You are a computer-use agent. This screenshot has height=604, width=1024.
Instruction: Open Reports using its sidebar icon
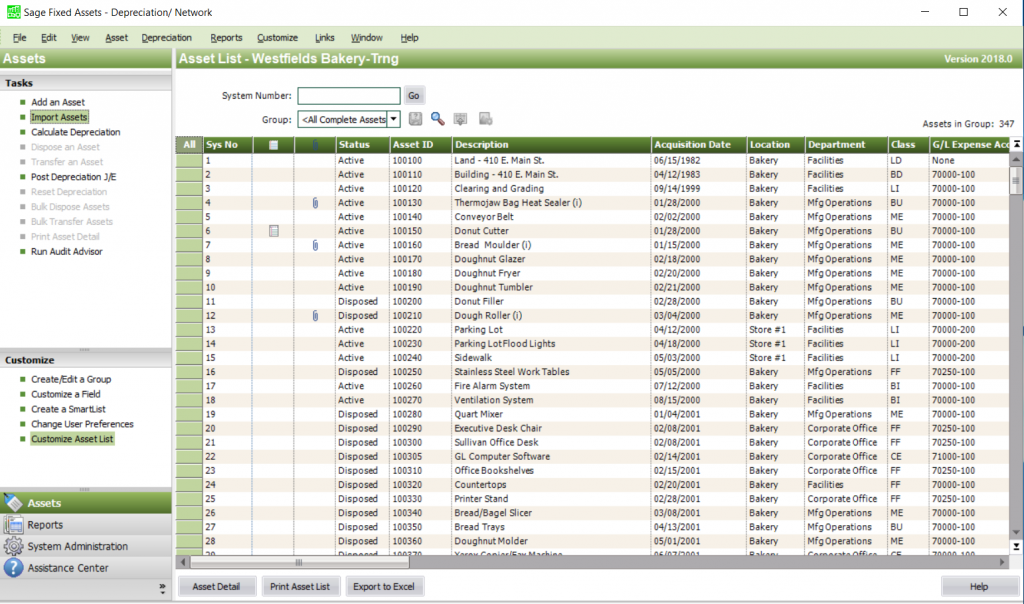[x=16, y=524]
